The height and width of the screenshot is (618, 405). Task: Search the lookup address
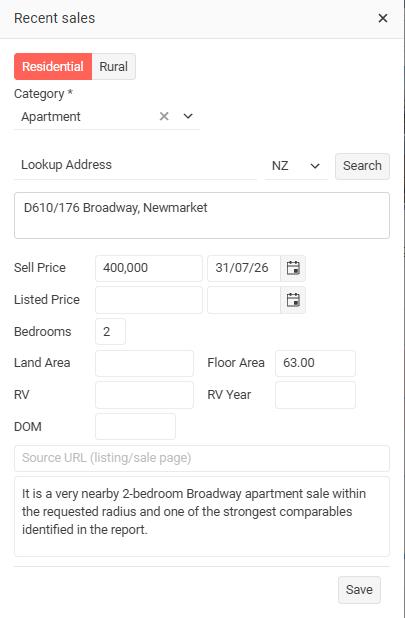pos(362,166)
